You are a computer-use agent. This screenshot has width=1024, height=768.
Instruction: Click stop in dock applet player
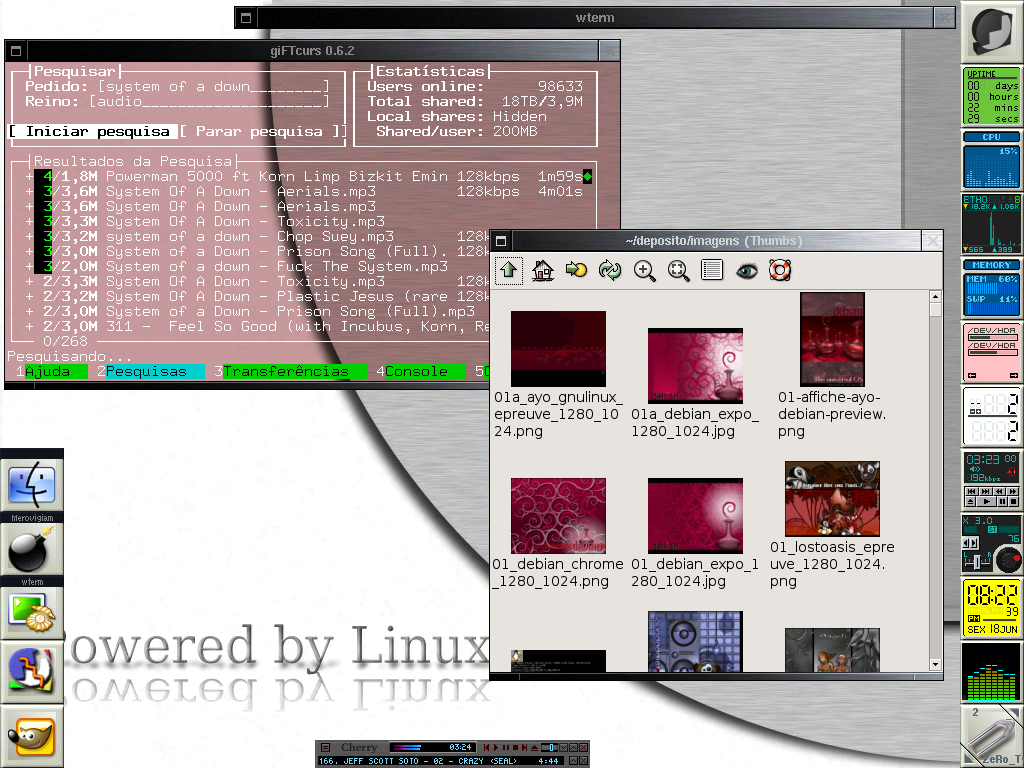pyautogui.click(x=1014, y=502)
